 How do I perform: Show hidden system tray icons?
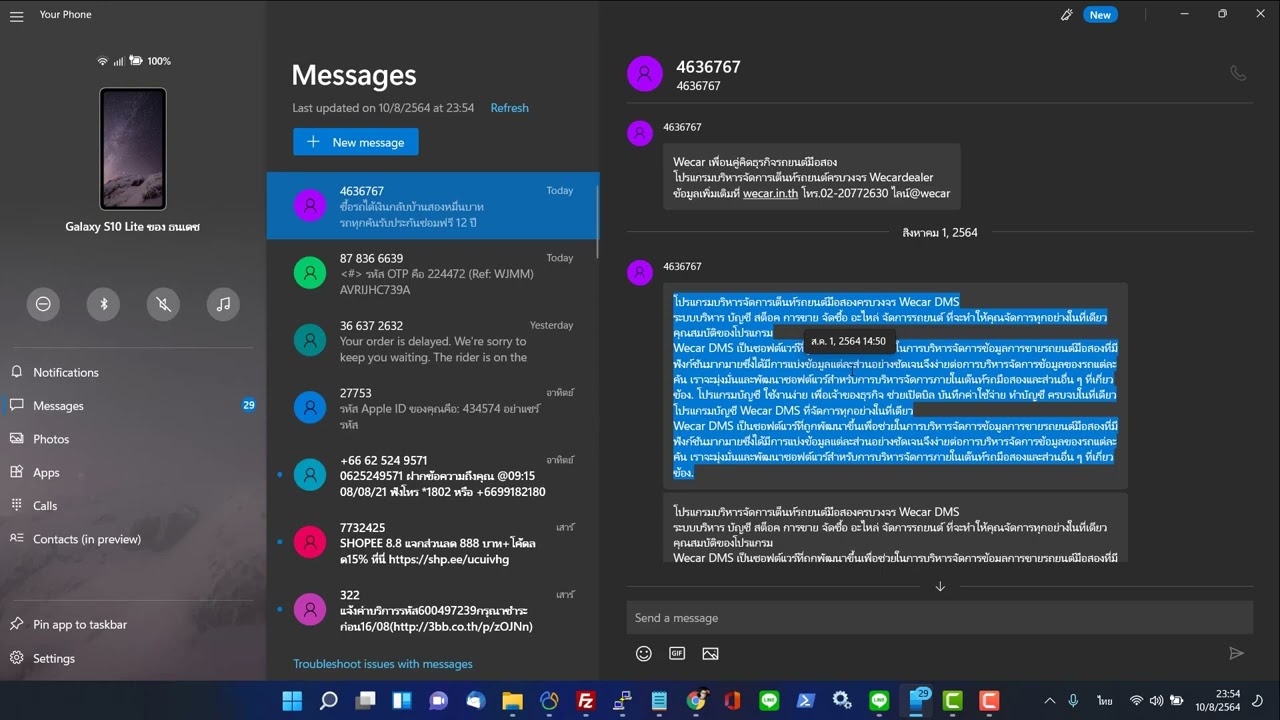pyautogui.click(x=1049, y=701)
